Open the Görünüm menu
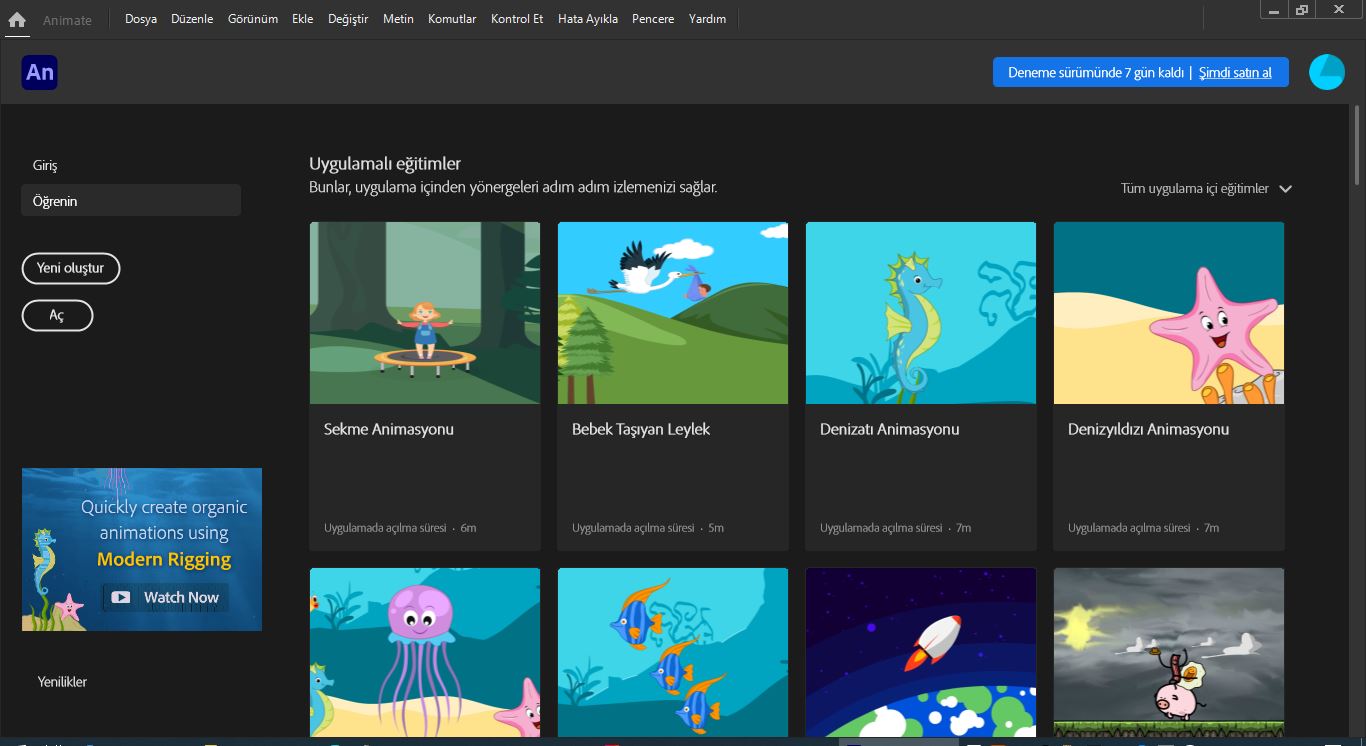This screenshot has width=1366, height=746. (x=253, y=19)
